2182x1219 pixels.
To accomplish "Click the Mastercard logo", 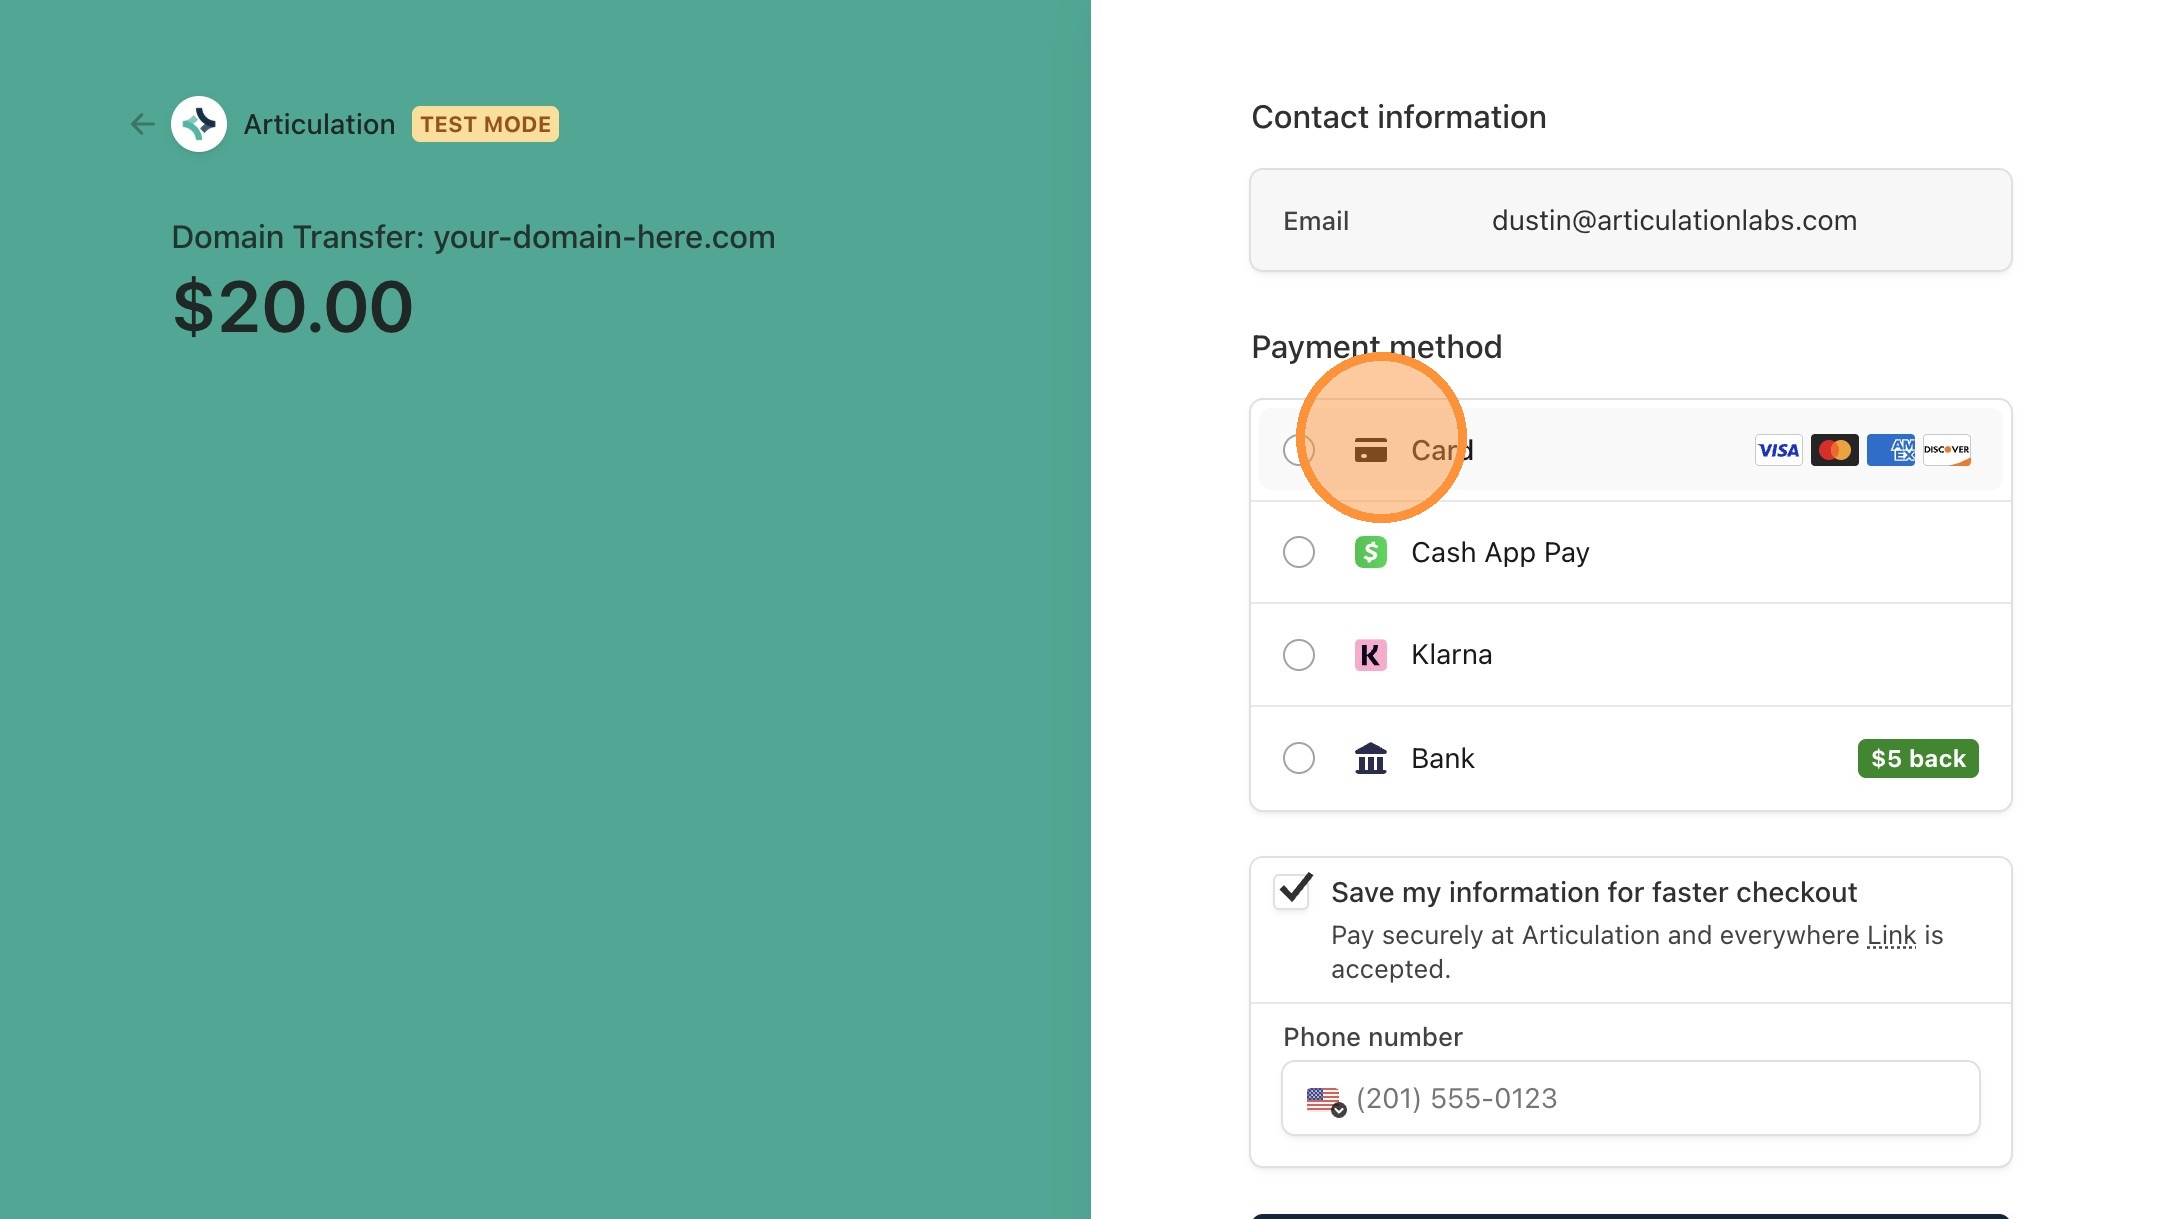I will coord(1834,450).
